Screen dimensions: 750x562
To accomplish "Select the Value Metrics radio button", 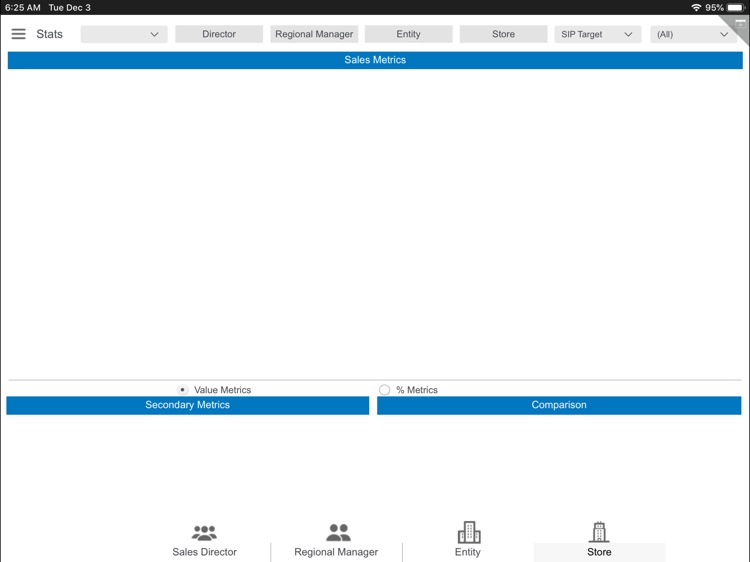I will 183,390.
